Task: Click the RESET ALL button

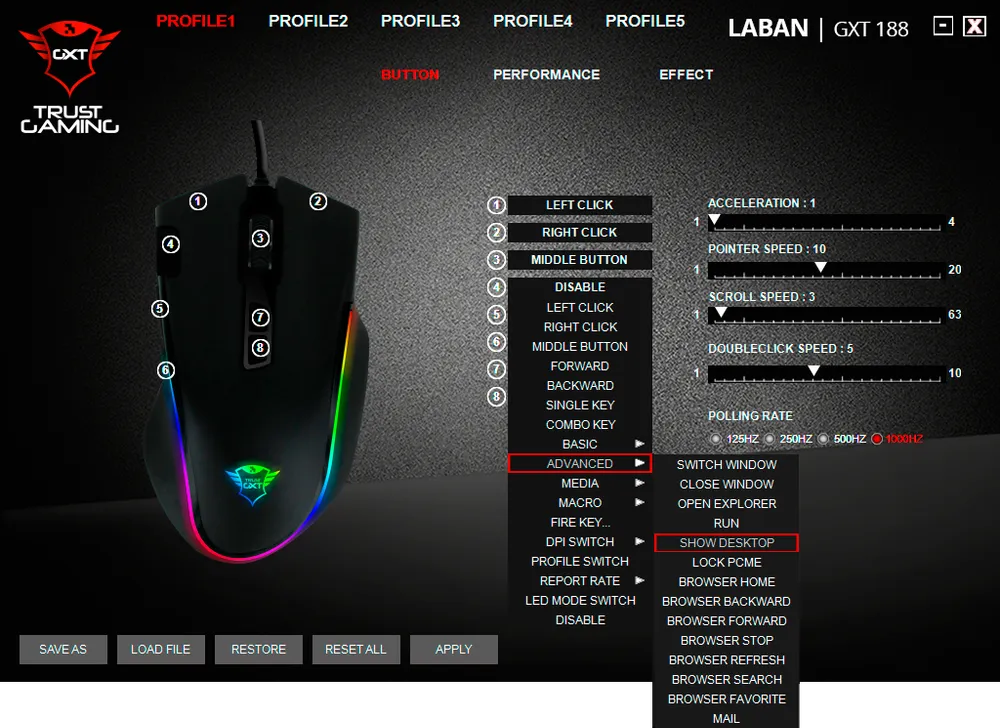Action: pyautogui.click(x=356, y=649)
